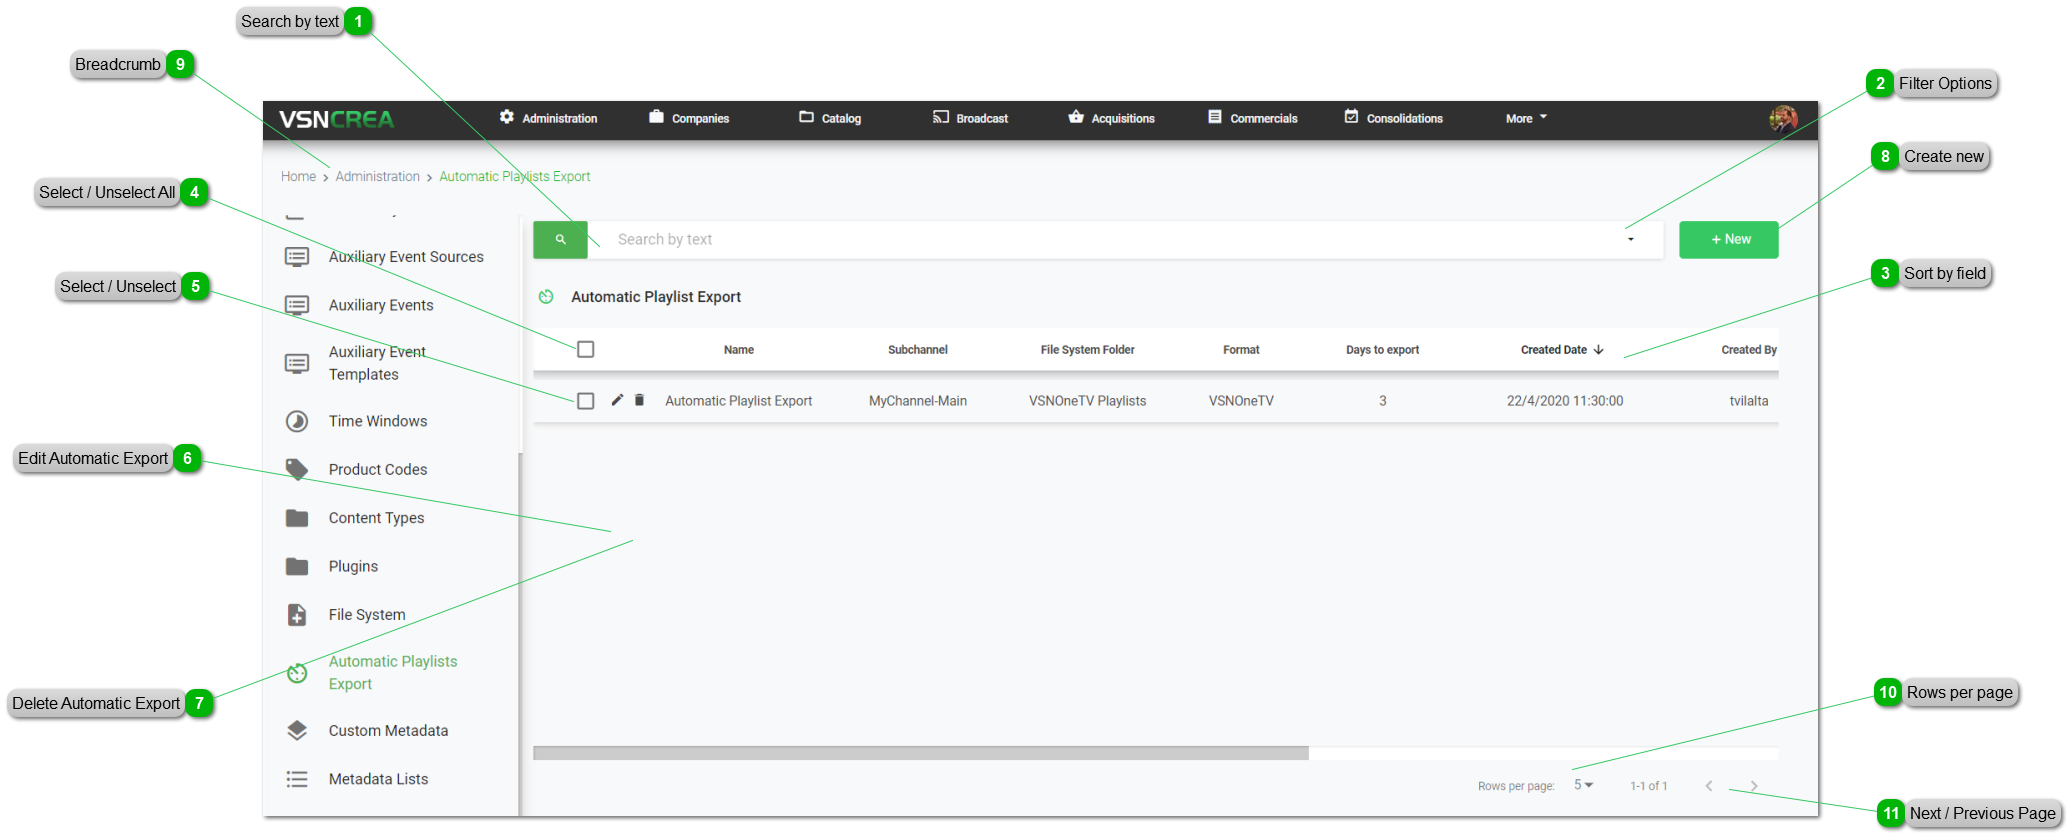Open the Broadcast menu
This screenshot has width=2072, height=838.
(x=970, y=119)
